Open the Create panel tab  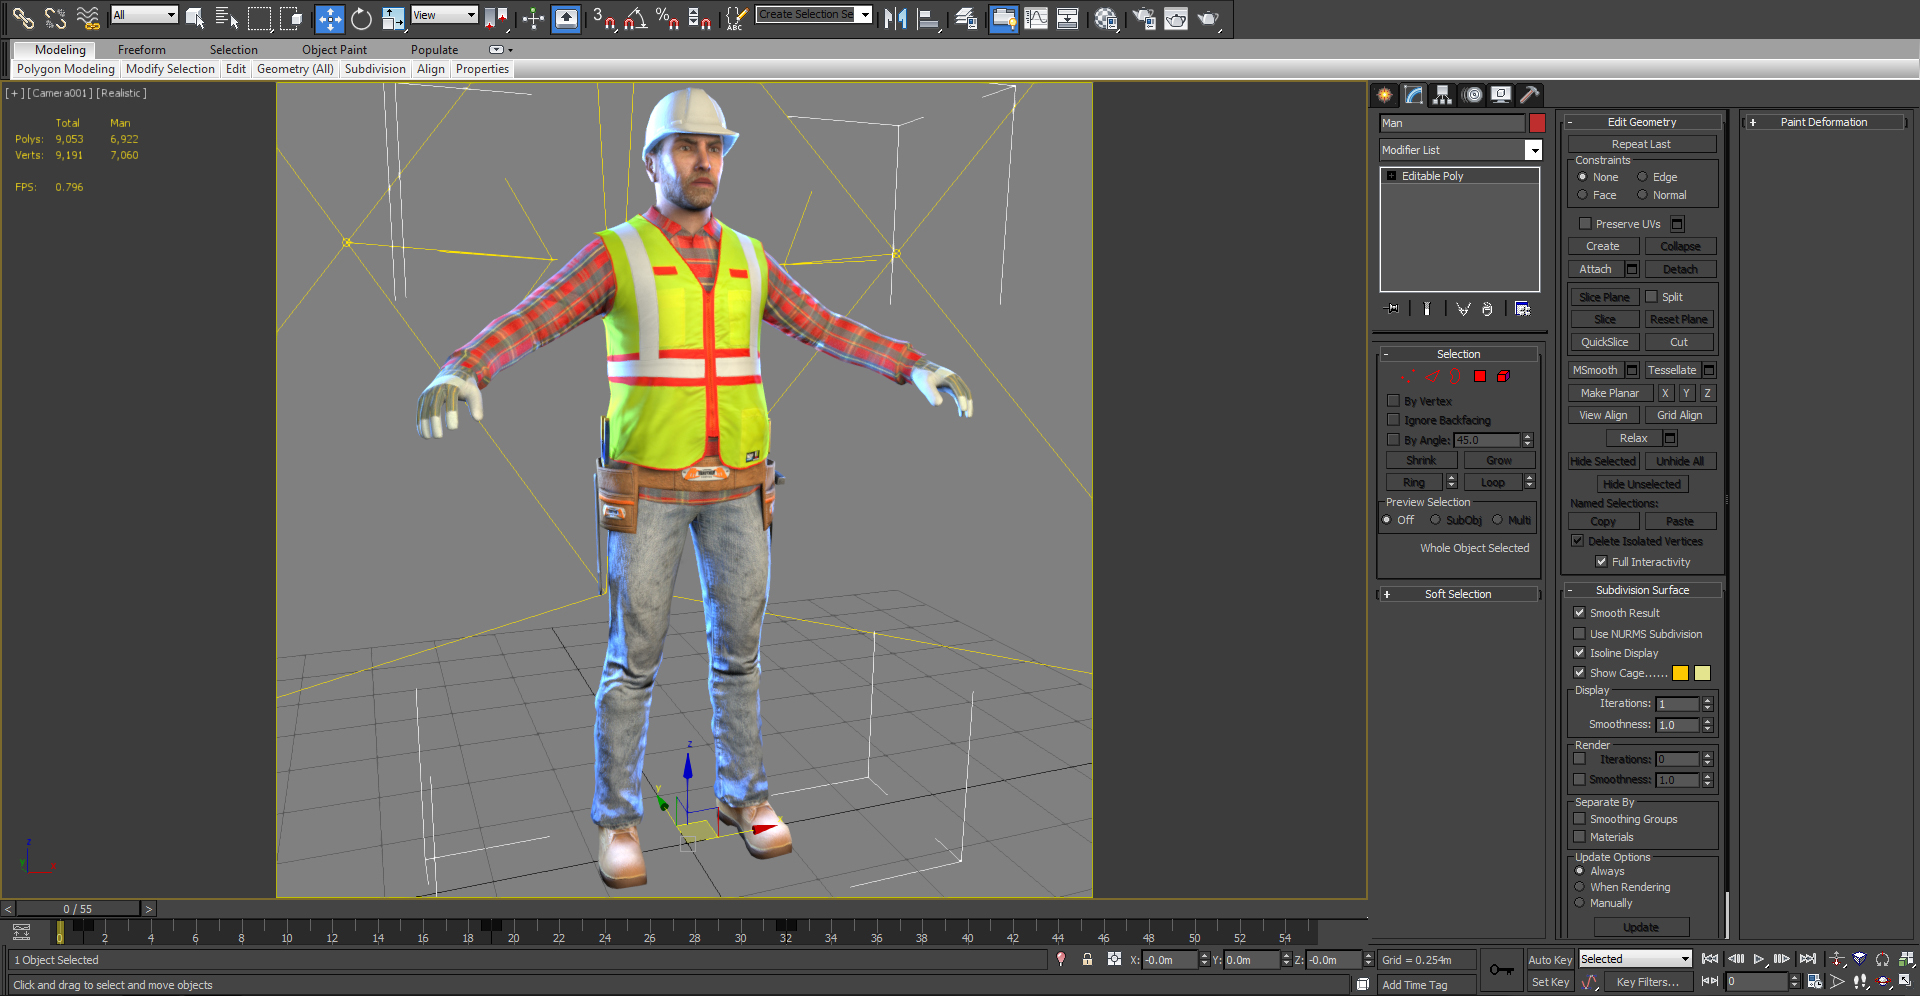coord(1385,95)
